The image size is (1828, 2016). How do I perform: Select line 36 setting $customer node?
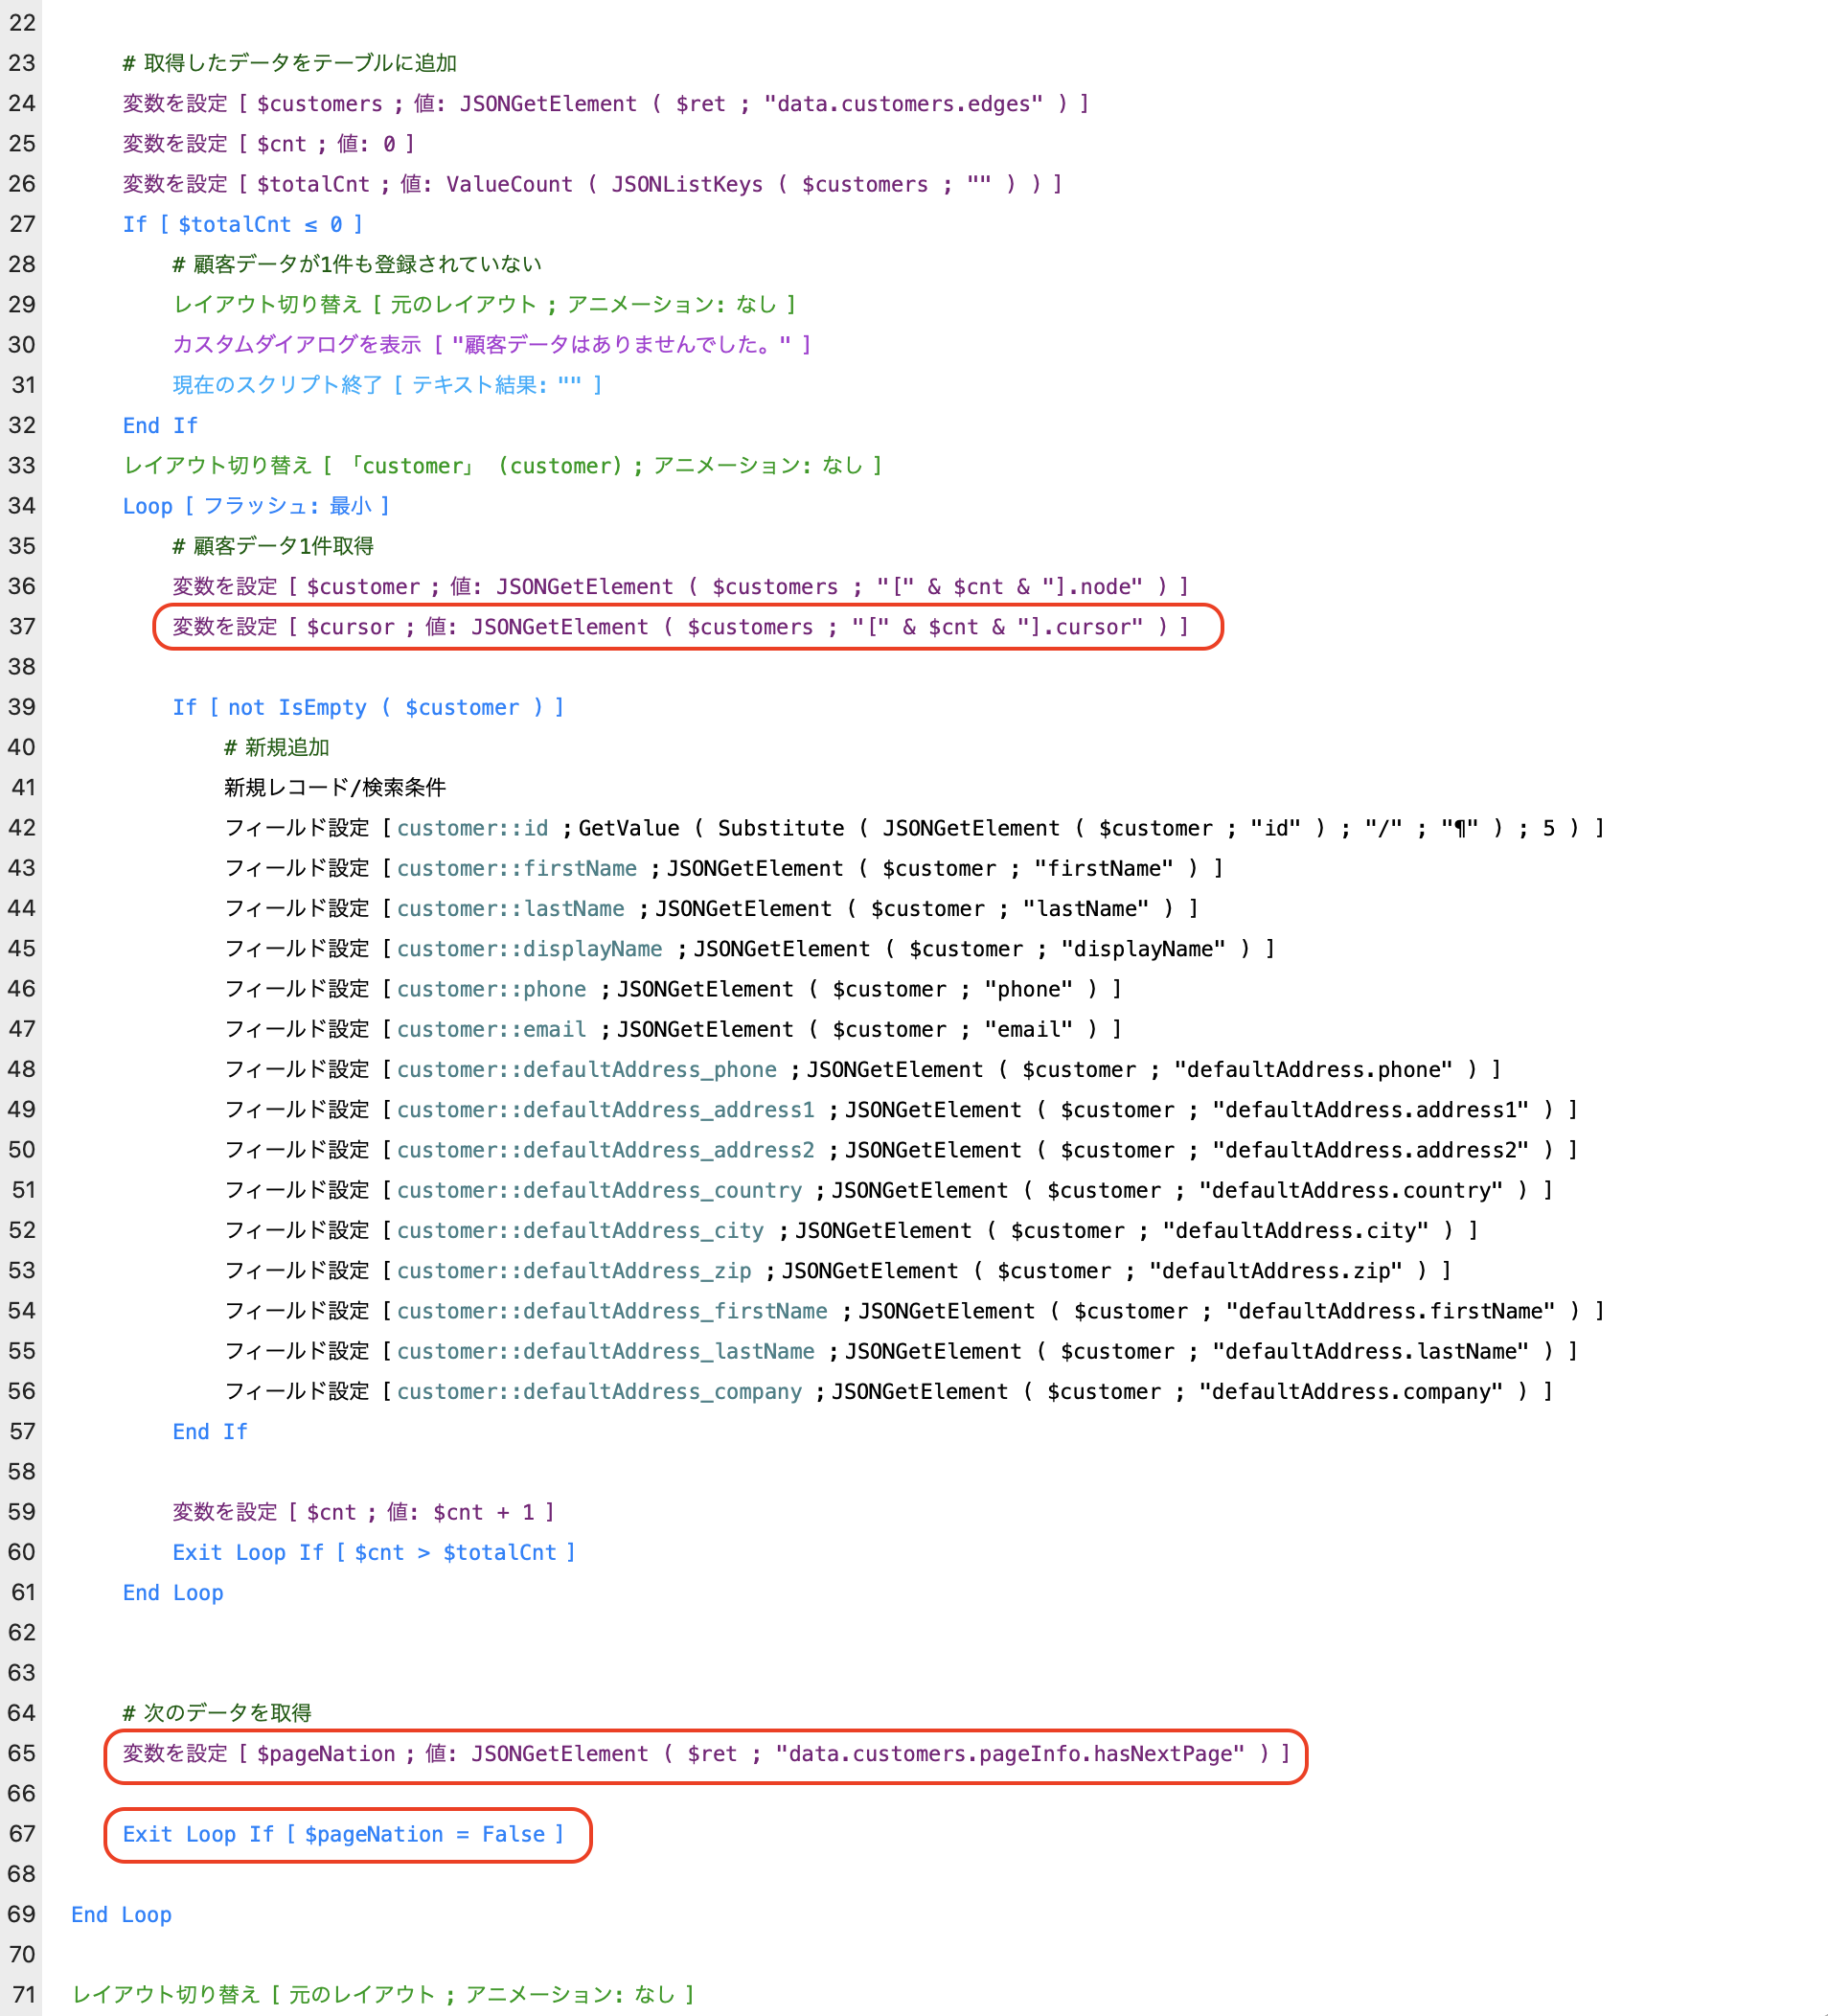click(x=681, y=586)
